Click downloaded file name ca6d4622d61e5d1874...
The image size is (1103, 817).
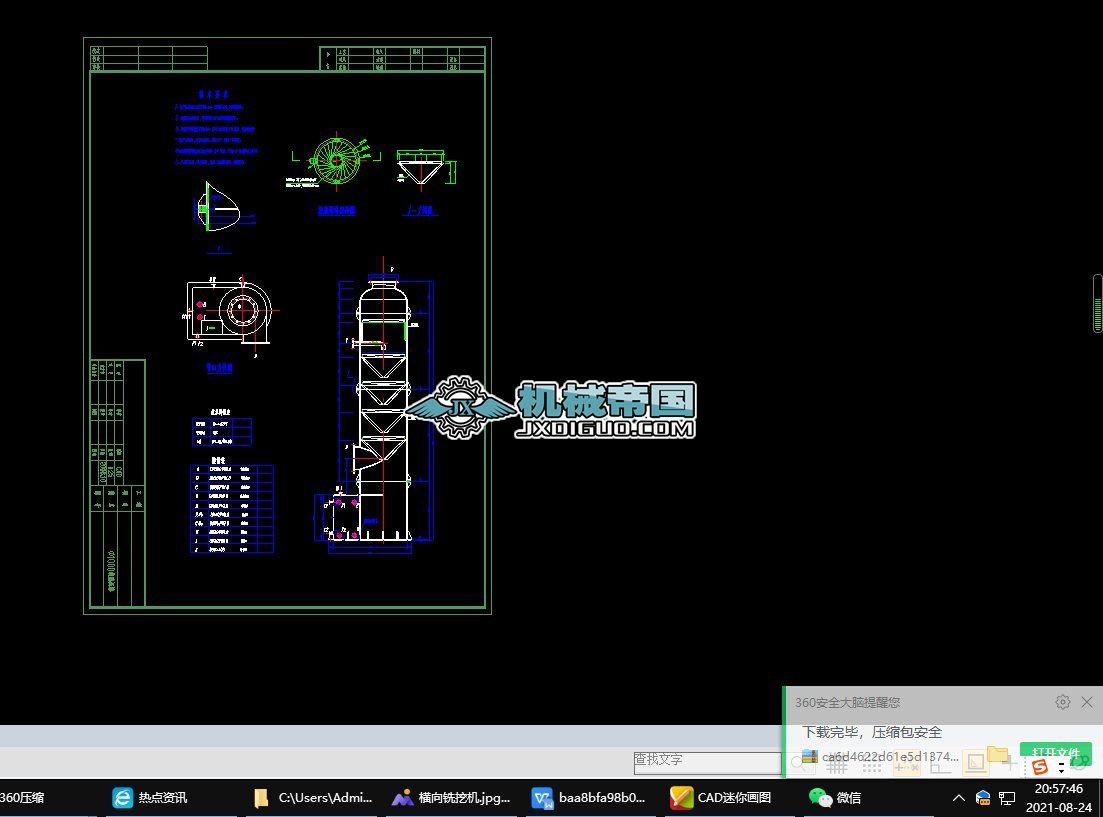coord(890,756)
